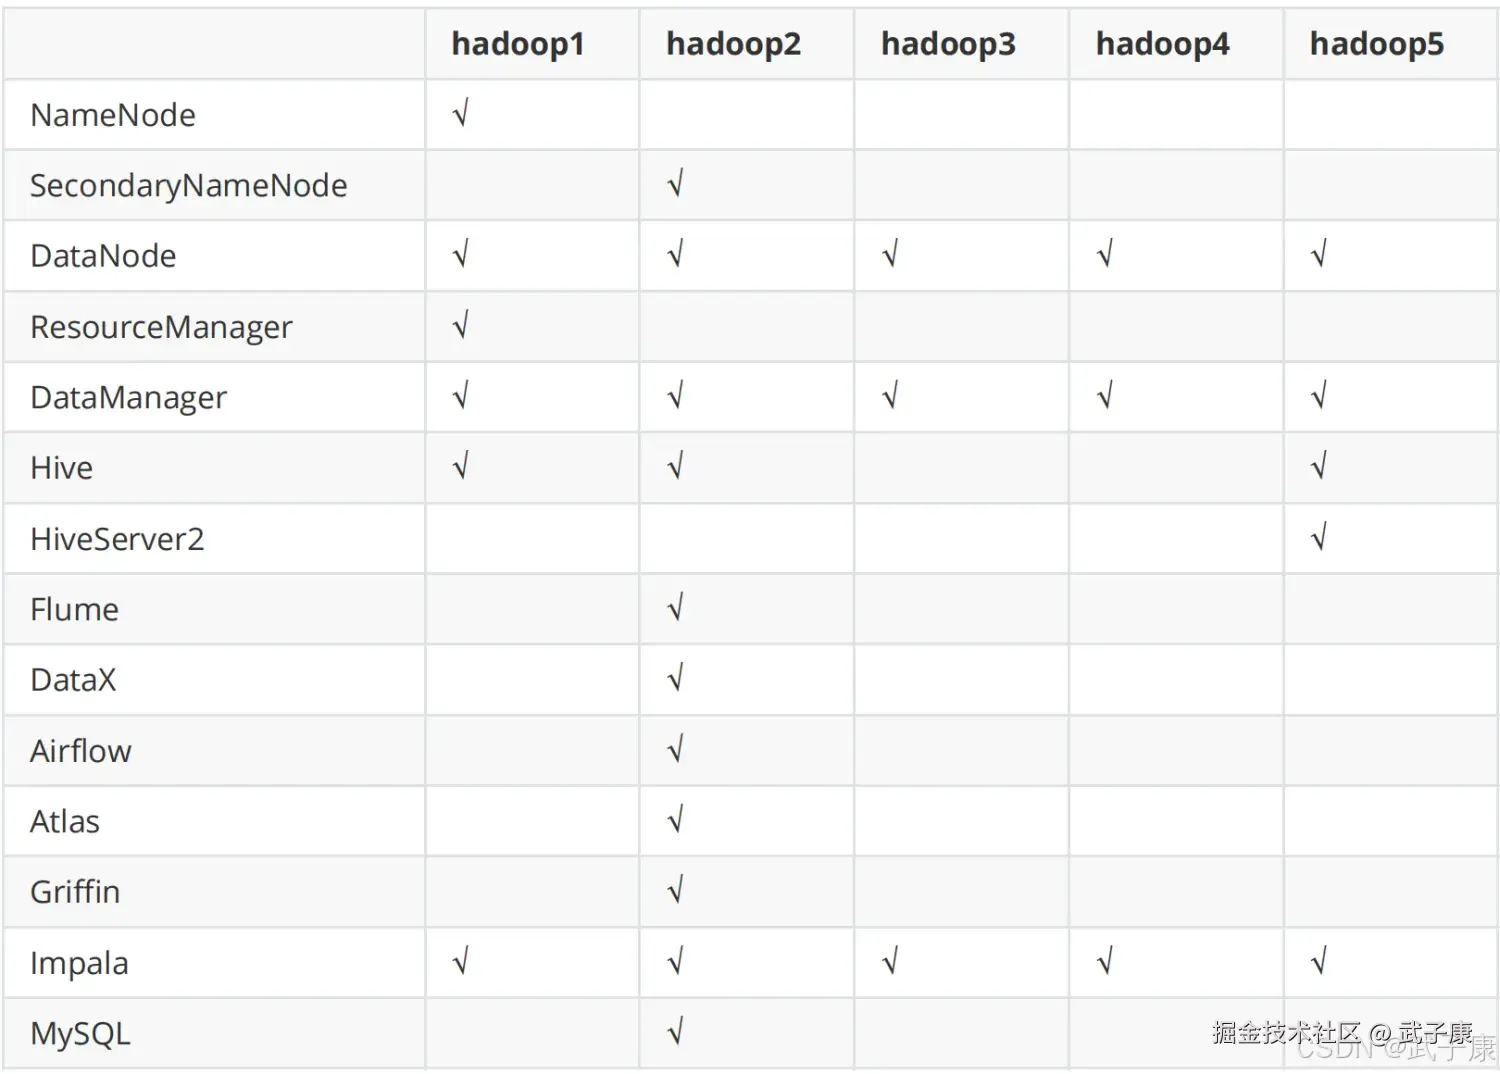Click the ResourceManager checkmark under hadoop1
This screenshot has width=1500, height=1074.
(461, 326)
